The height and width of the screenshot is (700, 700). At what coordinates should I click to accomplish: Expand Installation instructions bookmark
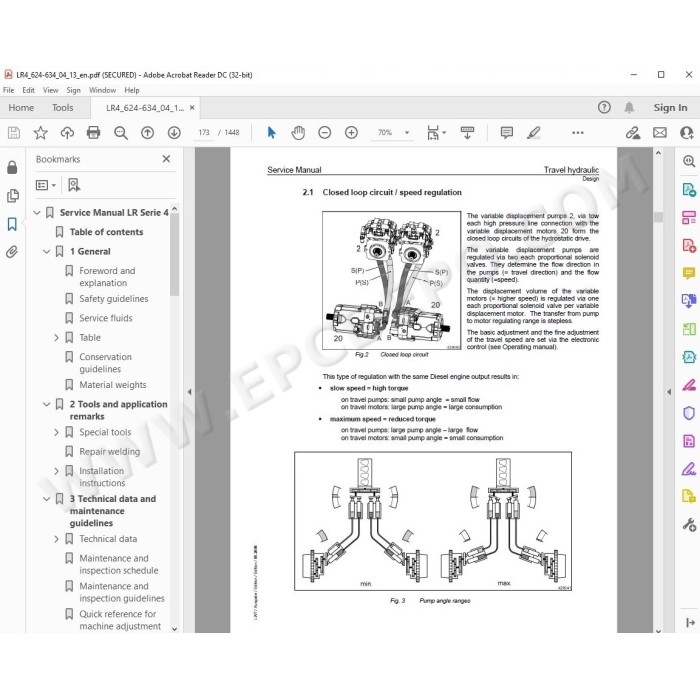(56, 471)
